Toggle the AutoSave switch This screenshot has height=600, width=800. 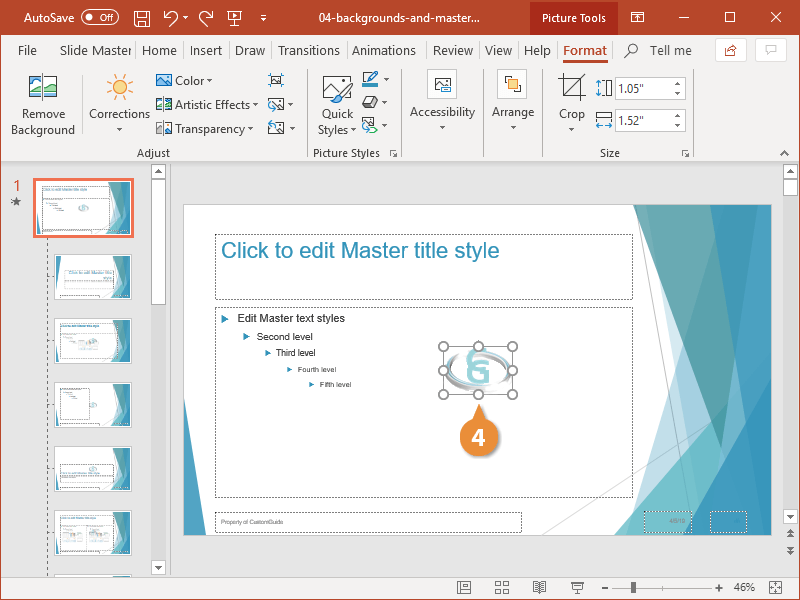[x=100, y=18]
